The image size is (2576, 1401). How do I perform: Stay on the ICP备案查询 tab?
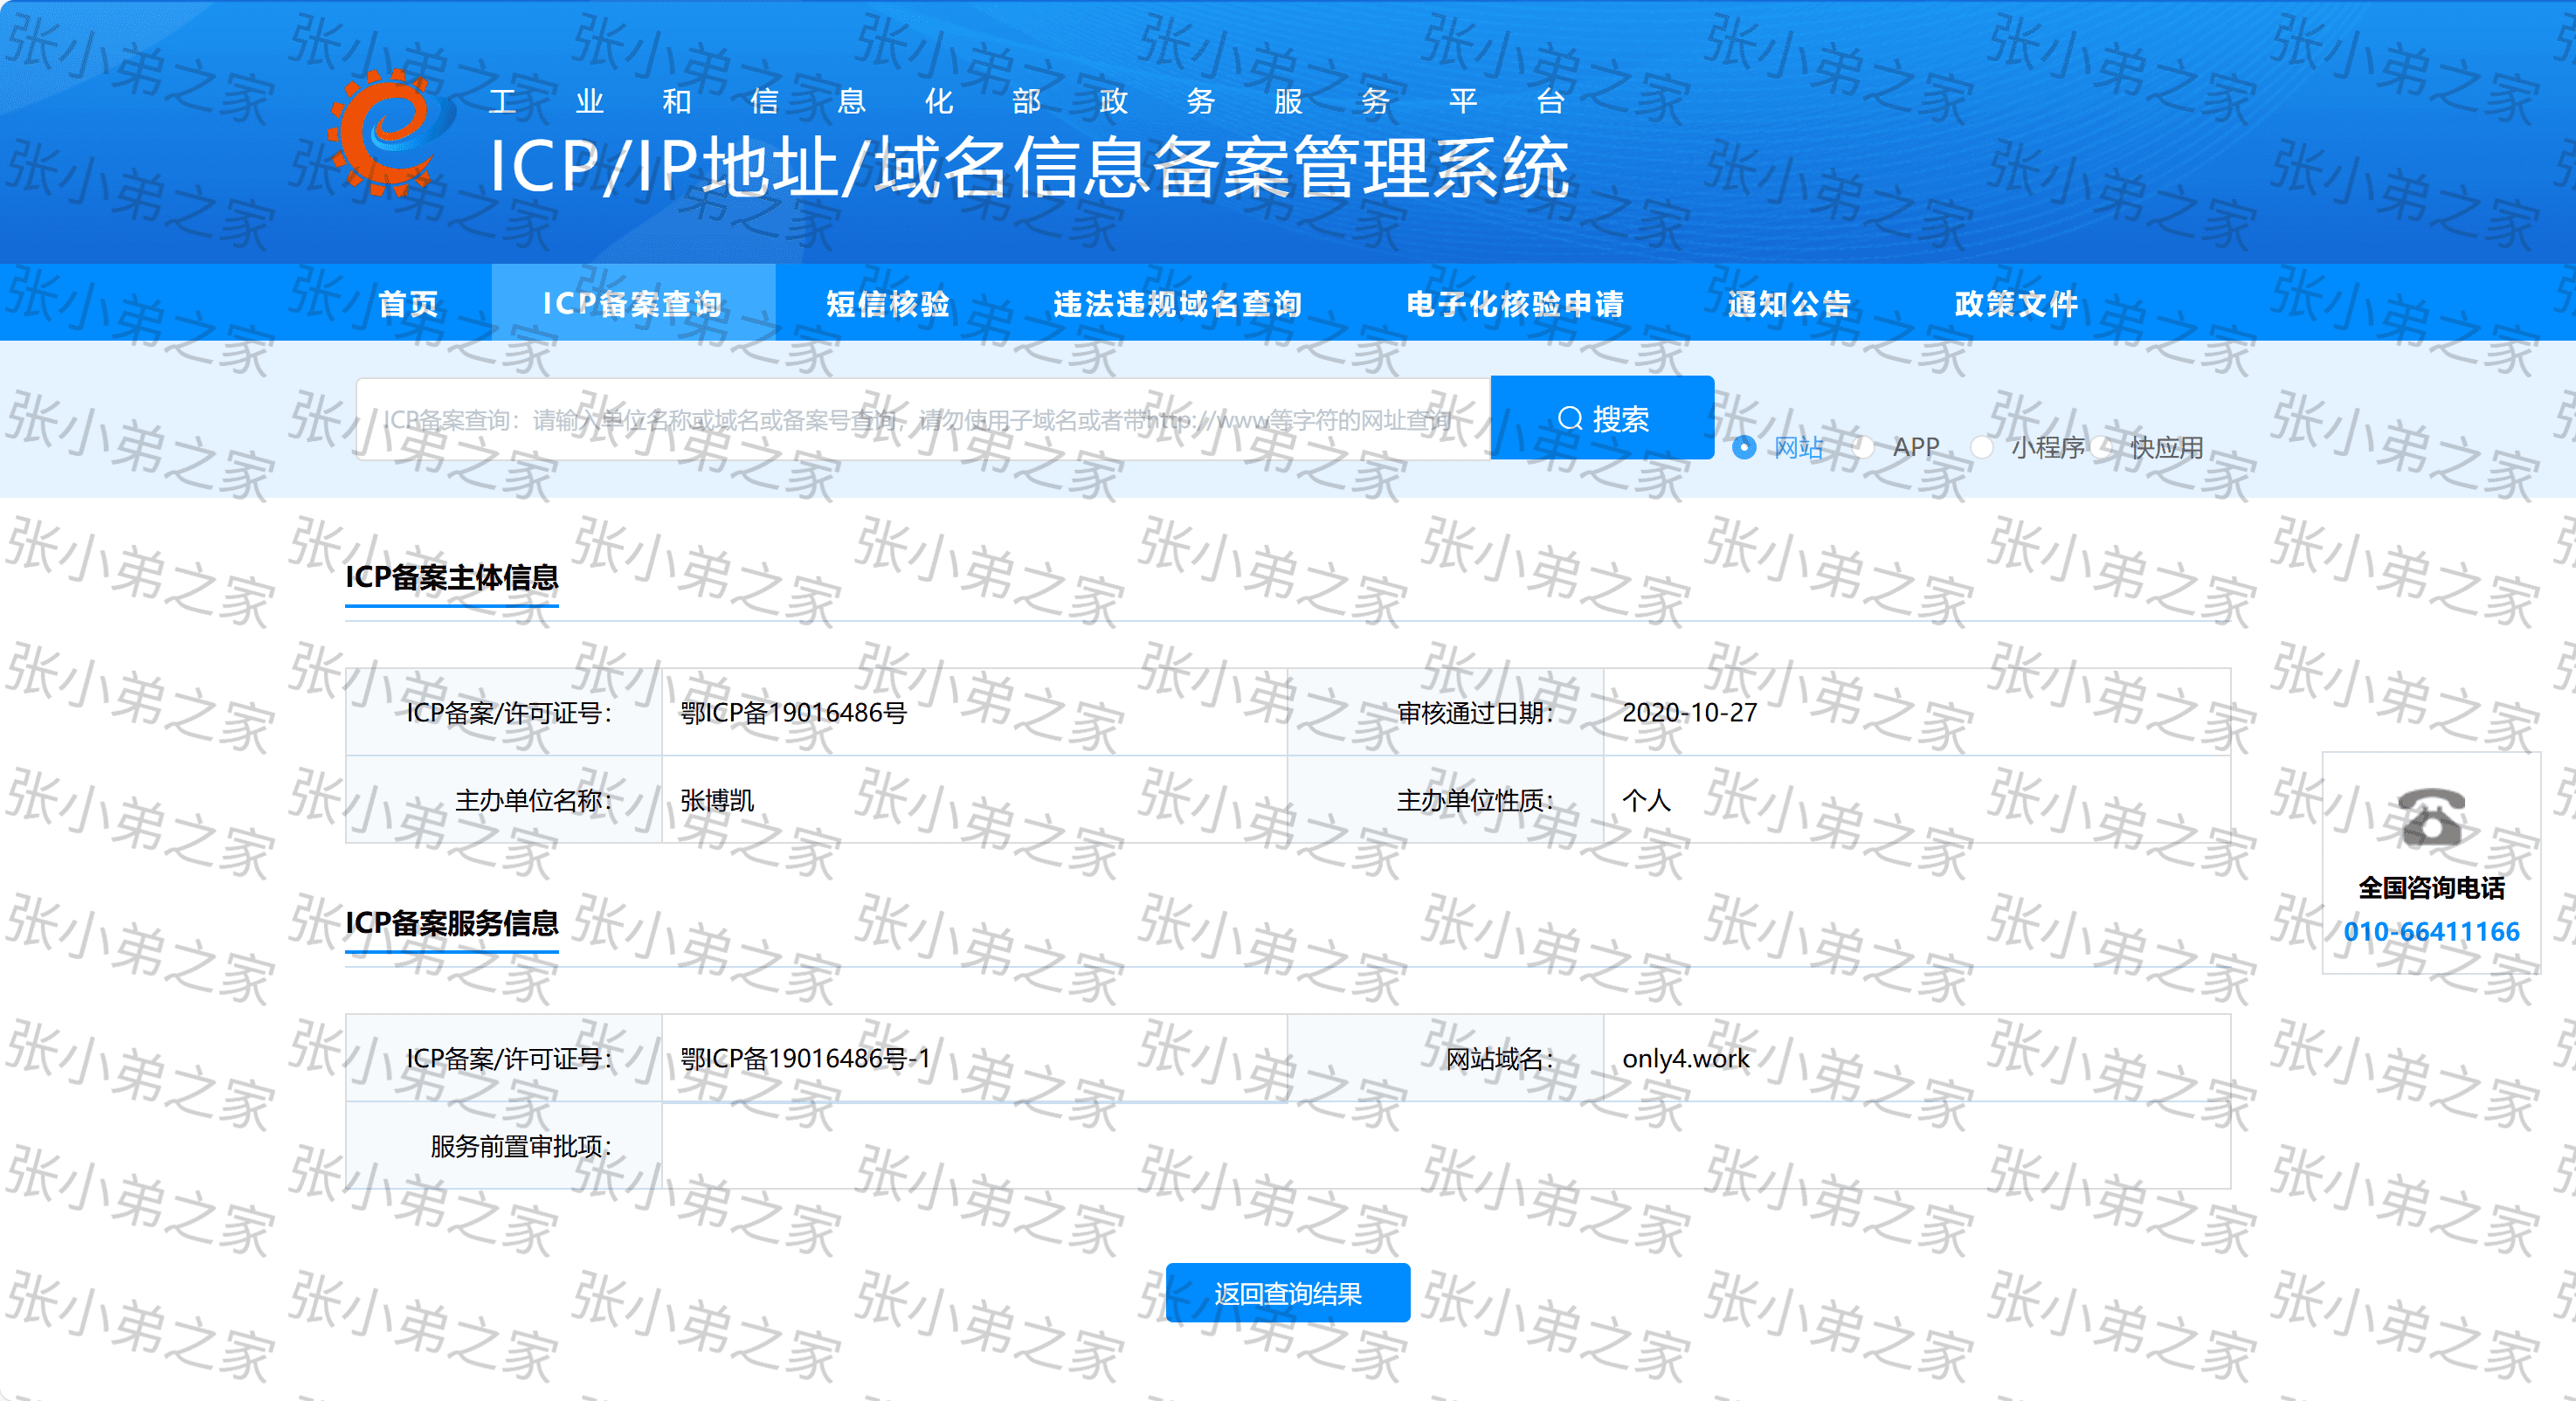click(633, 303)
